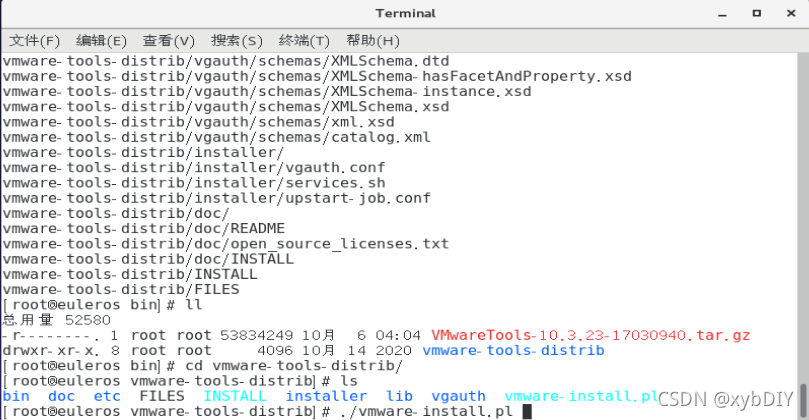Maximize the Terminal window

[x=756, y=13]
